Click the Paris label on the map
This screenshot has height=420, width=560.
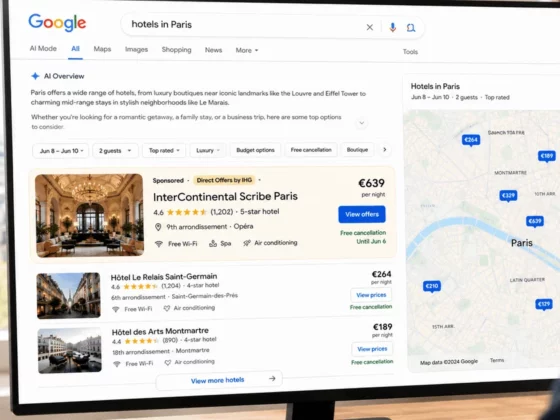coord(521,243)
